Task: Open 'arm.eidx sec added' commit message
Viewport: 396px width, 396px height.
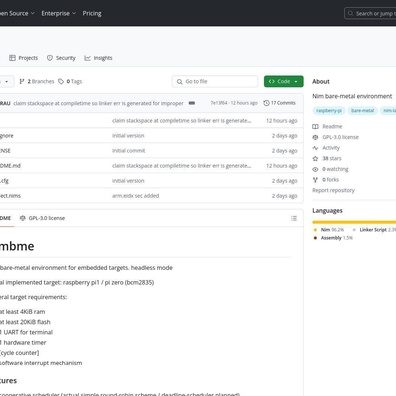Action: [135, 196]
